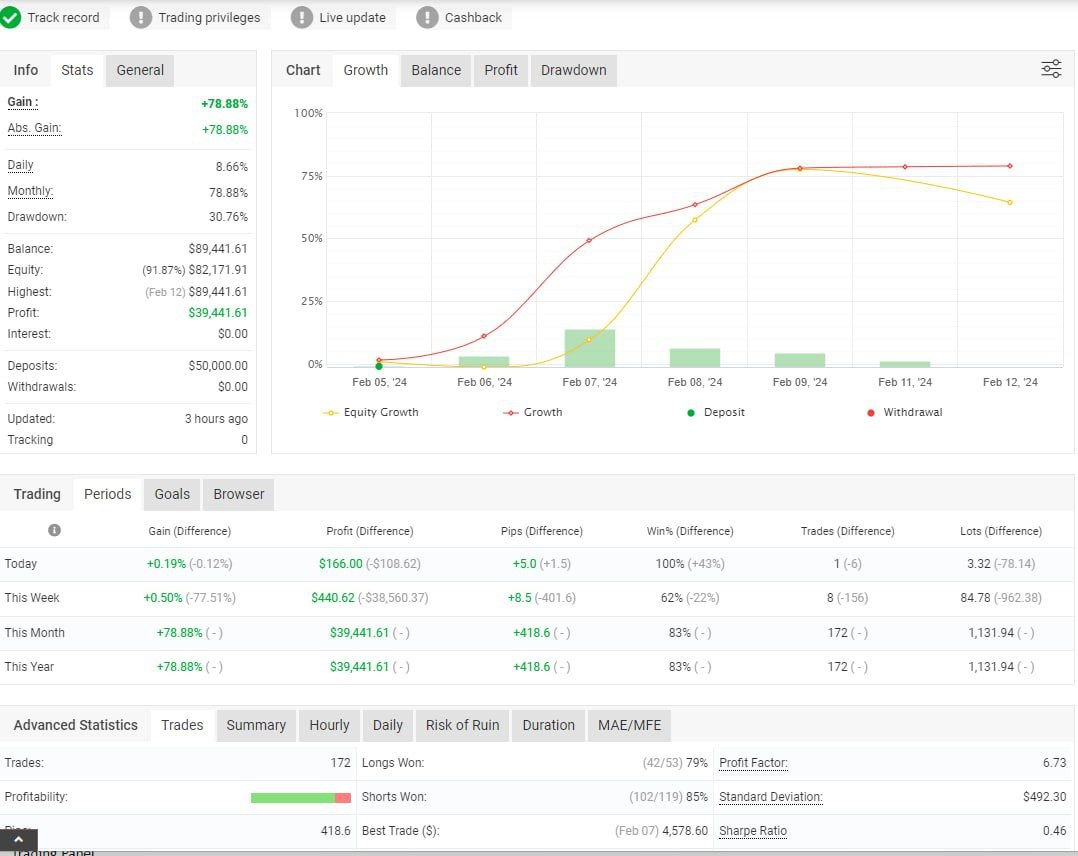Click the This Month row label
The width and height of the screenshot is (1078, 856).
click(x=34, y=633)
